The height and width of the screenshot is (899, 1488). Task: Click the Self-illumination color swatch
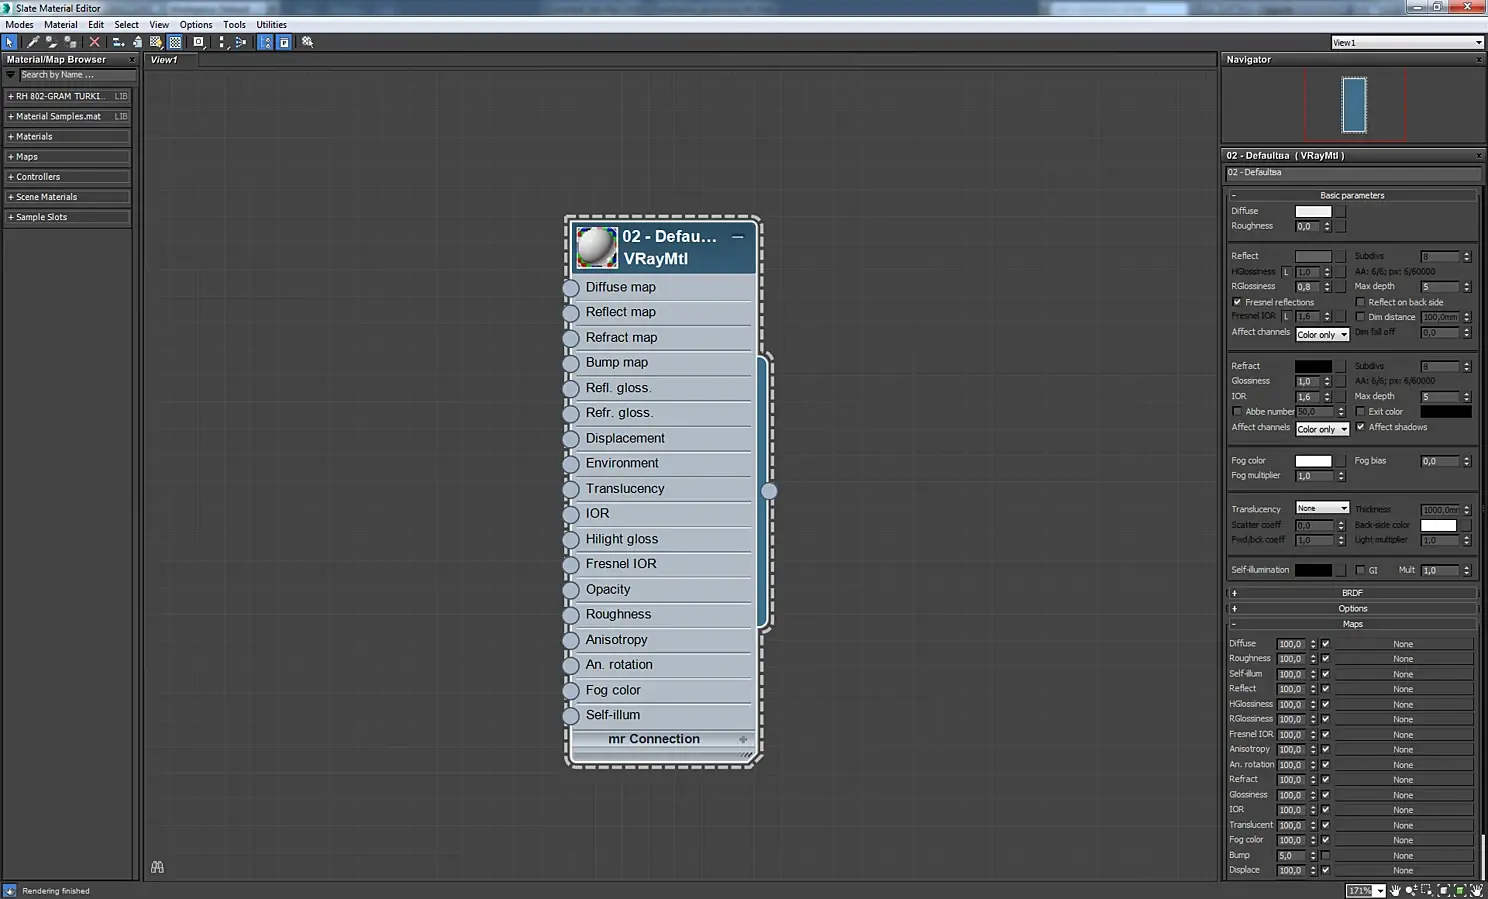(x=1313, y=570)
